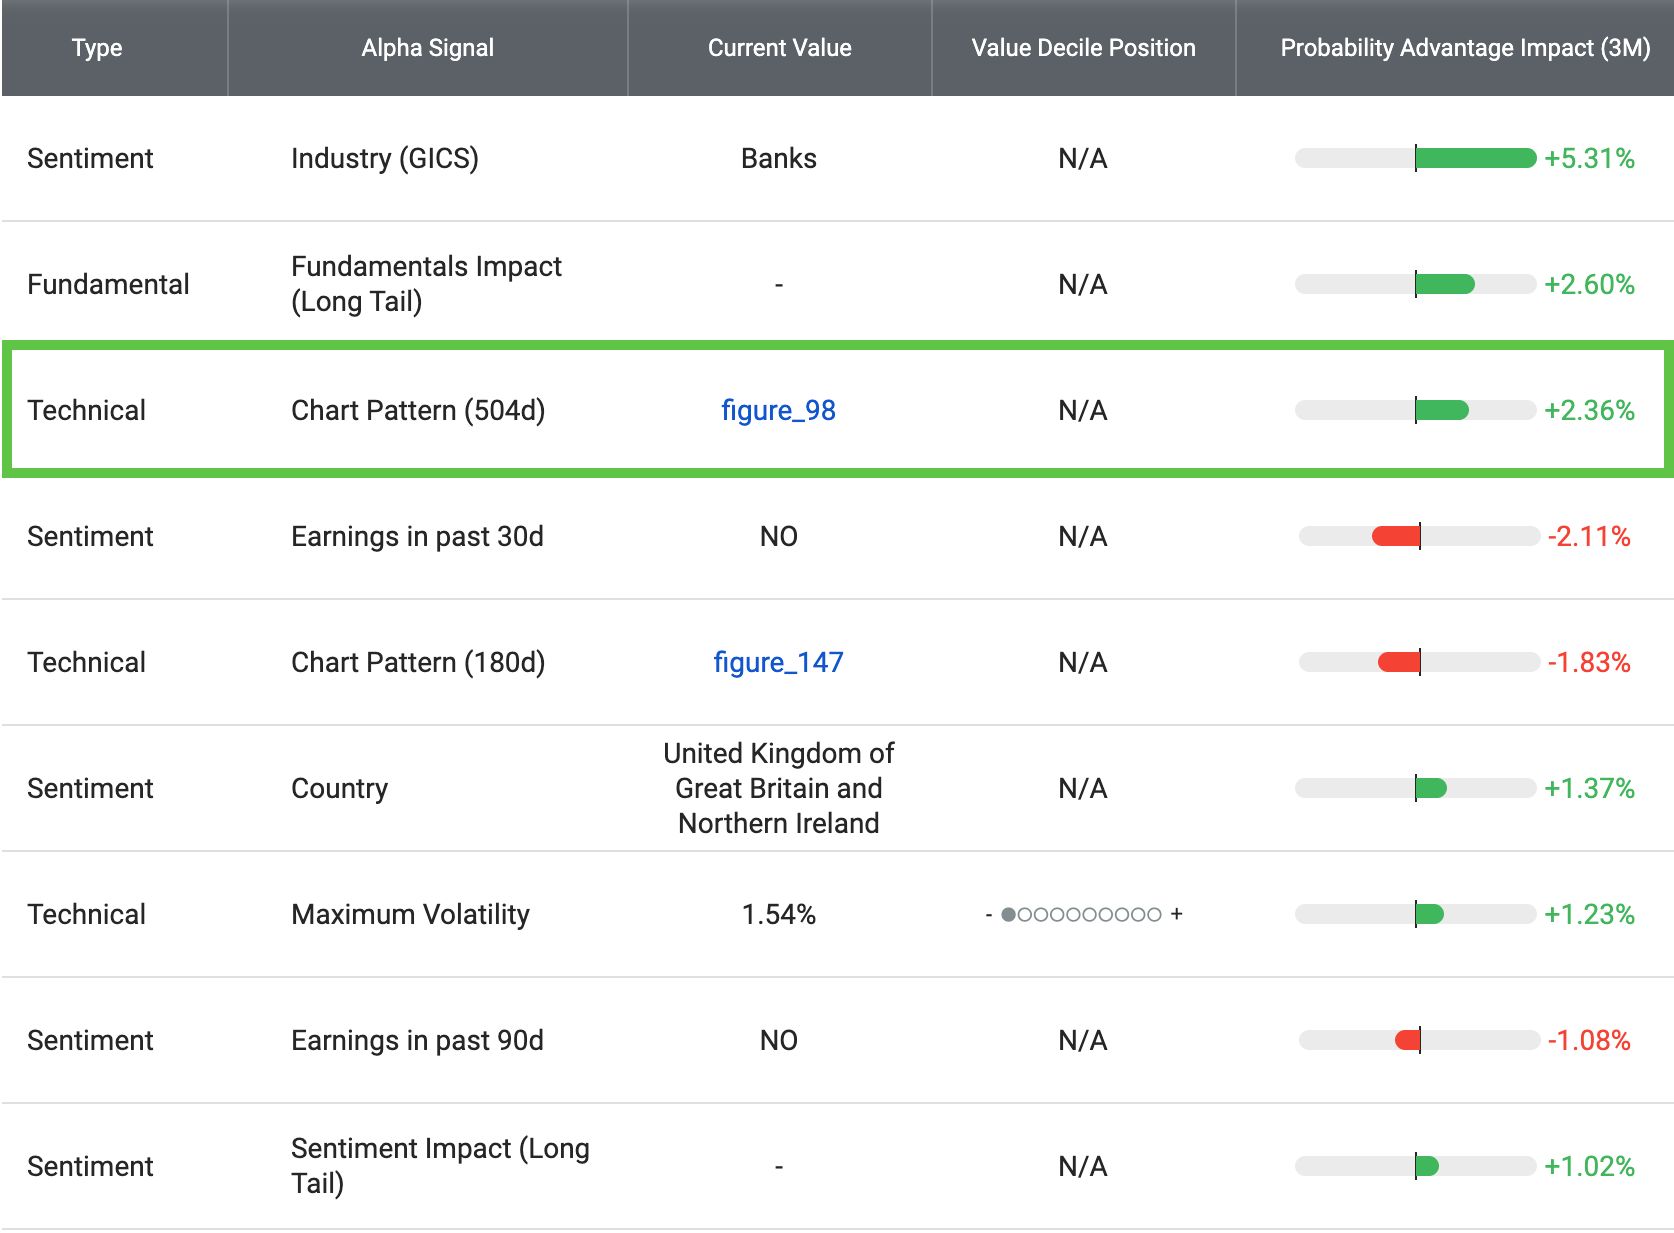Viewport: 1674px width, 1233px height.
Task: Select the highlighted Chart Pattern (504d) row
Action: click(837, 410)
